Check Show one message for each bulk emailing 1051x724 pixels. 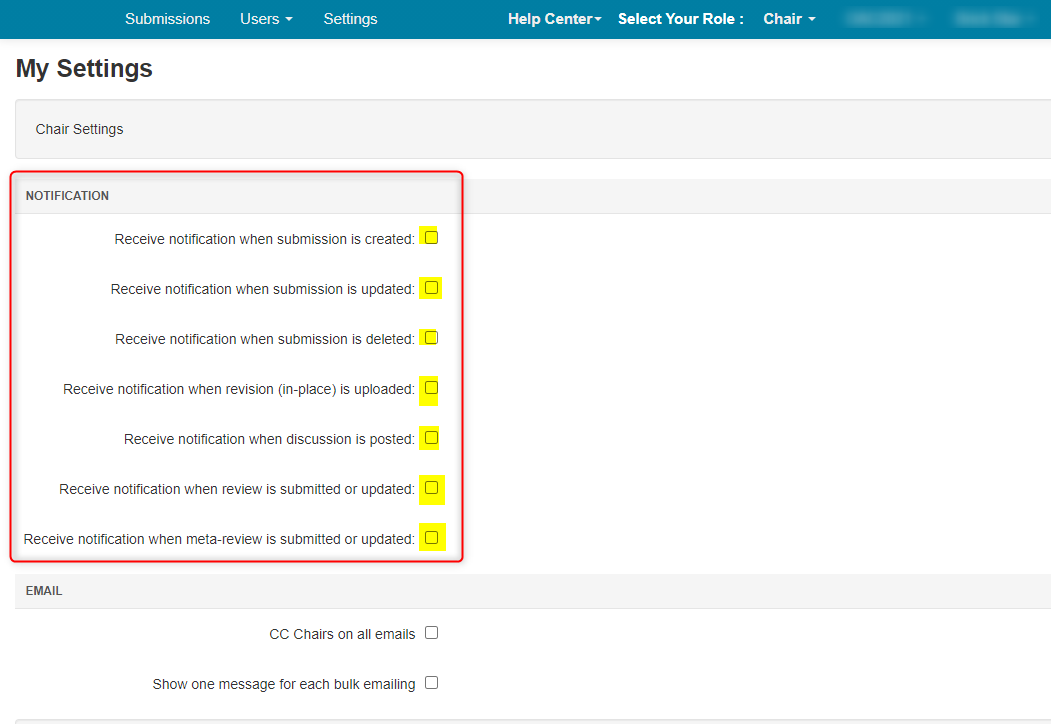tap(431, 682)
